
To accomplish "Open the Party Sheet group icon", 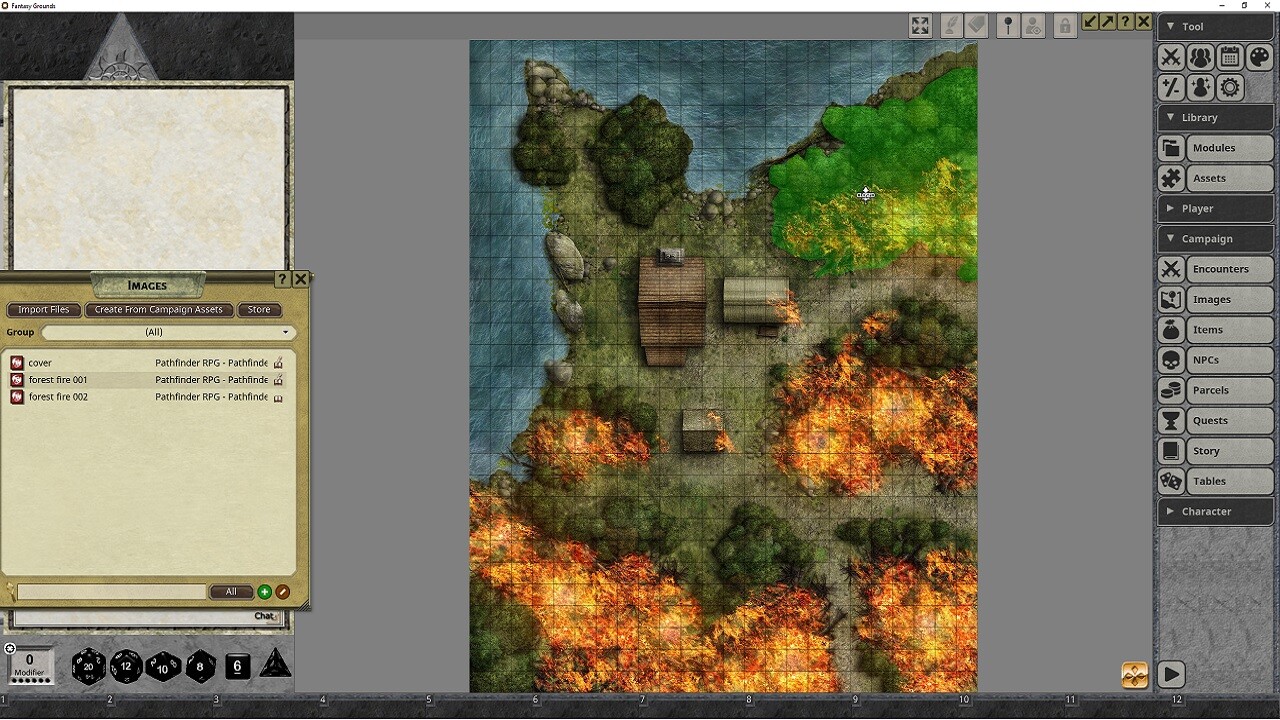I will 1200,57.
